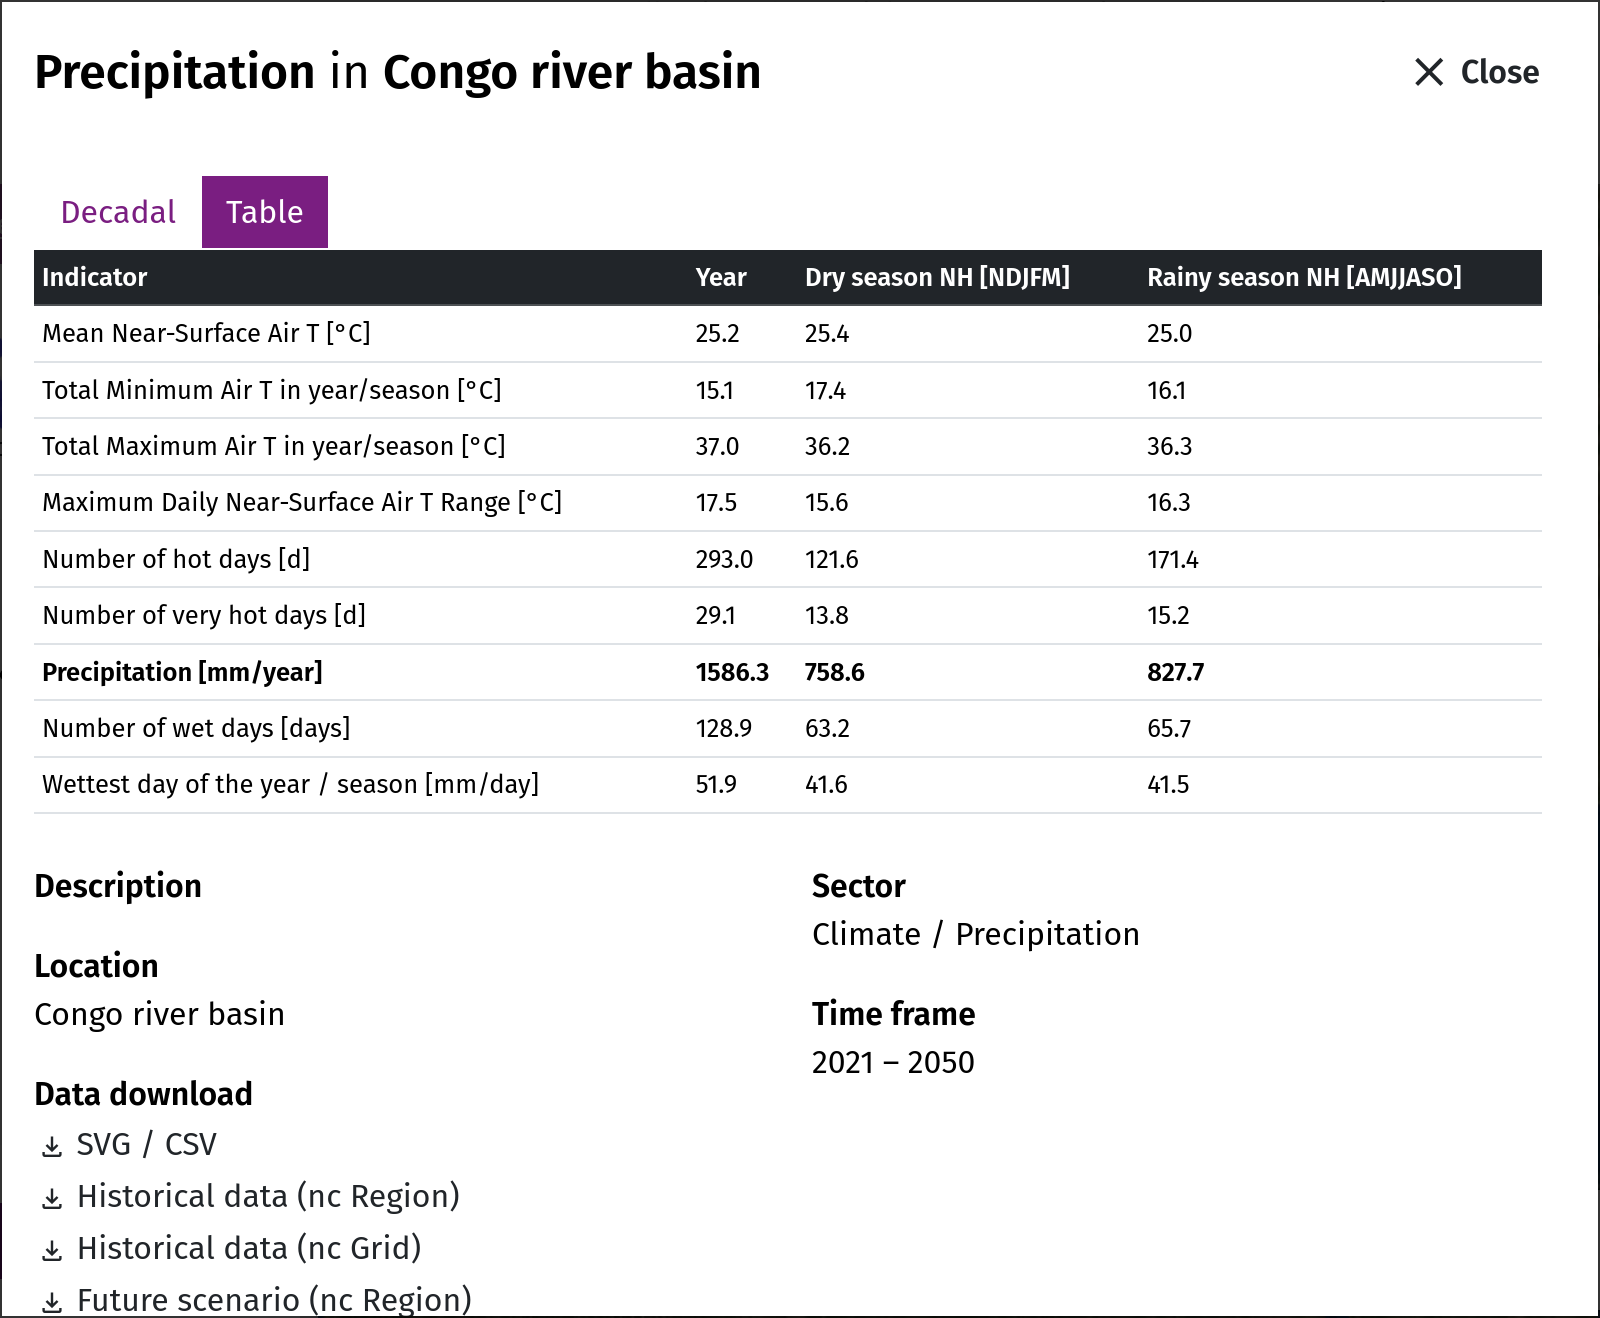Click the rainy season precipitation value 827.7
Screen dimensions: 1600x1318
coord(1175,672)
